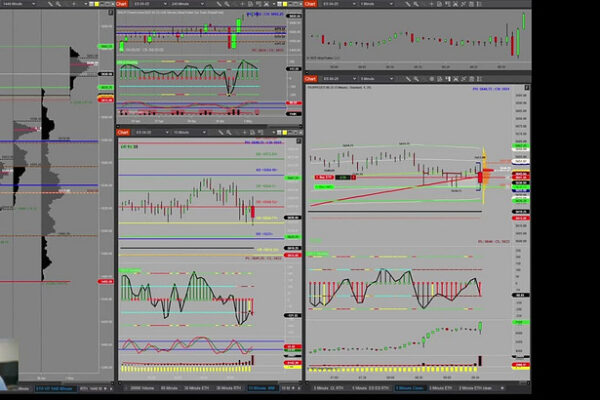Click yellow link swatch in 240 Minute toolbar
This screenshot has width=600, height=400.
[285, 4]
